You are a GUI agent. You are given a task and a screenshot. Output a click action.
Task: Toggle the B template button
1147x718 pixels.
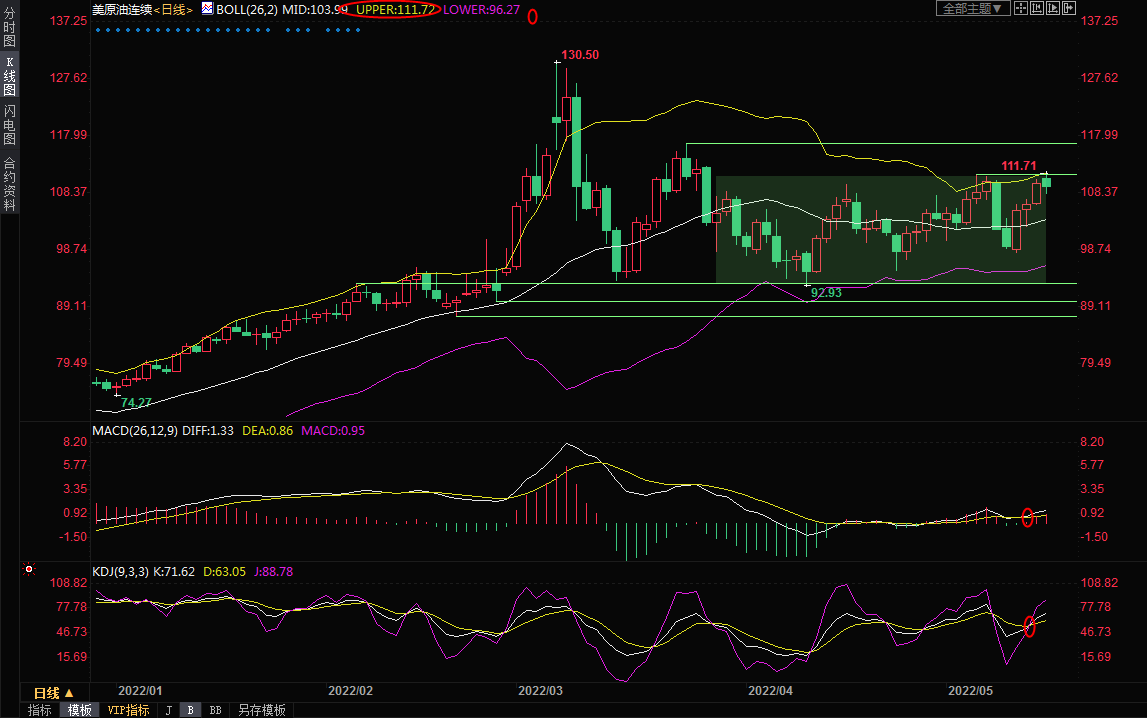[x=190, y=710]
